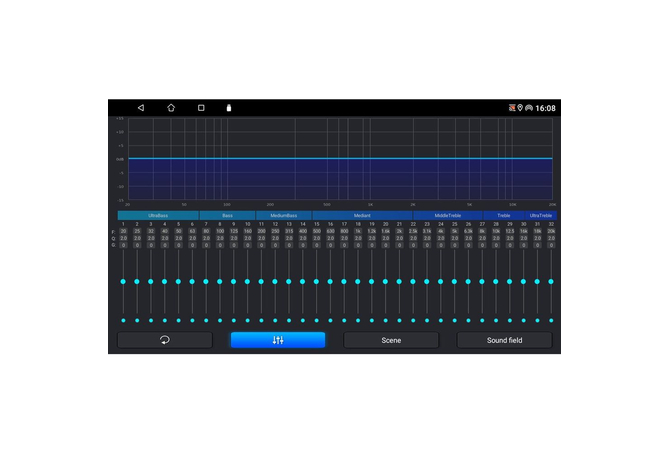The width and height of the screenshot is (670, 453).
Task: Tap the Android back navigation arrow
Action: (x=141, y=108)
